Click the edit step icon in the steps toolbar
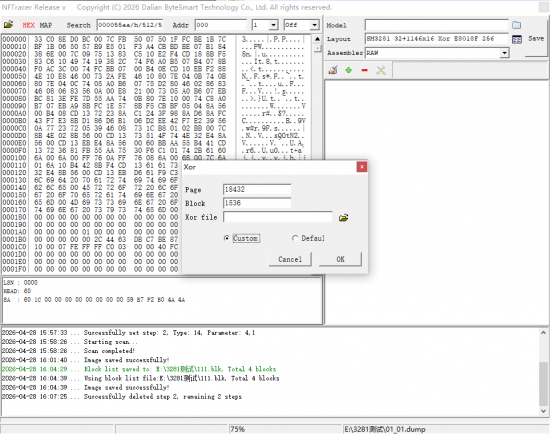The image size is (550, 434). click(333, 70)
